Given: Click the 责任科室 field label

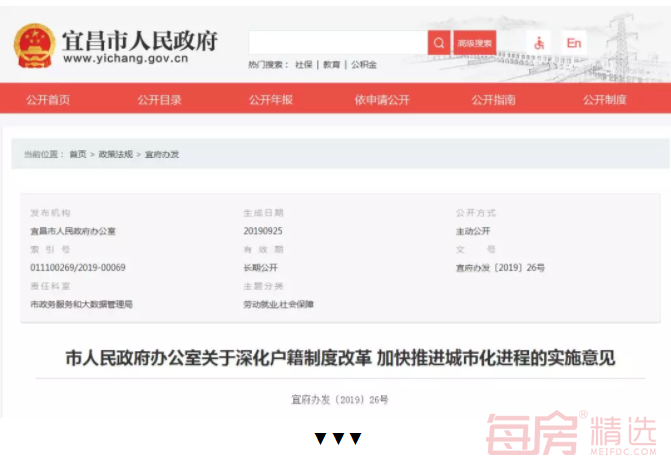Looking at the screenshot, I should [50, 286].
